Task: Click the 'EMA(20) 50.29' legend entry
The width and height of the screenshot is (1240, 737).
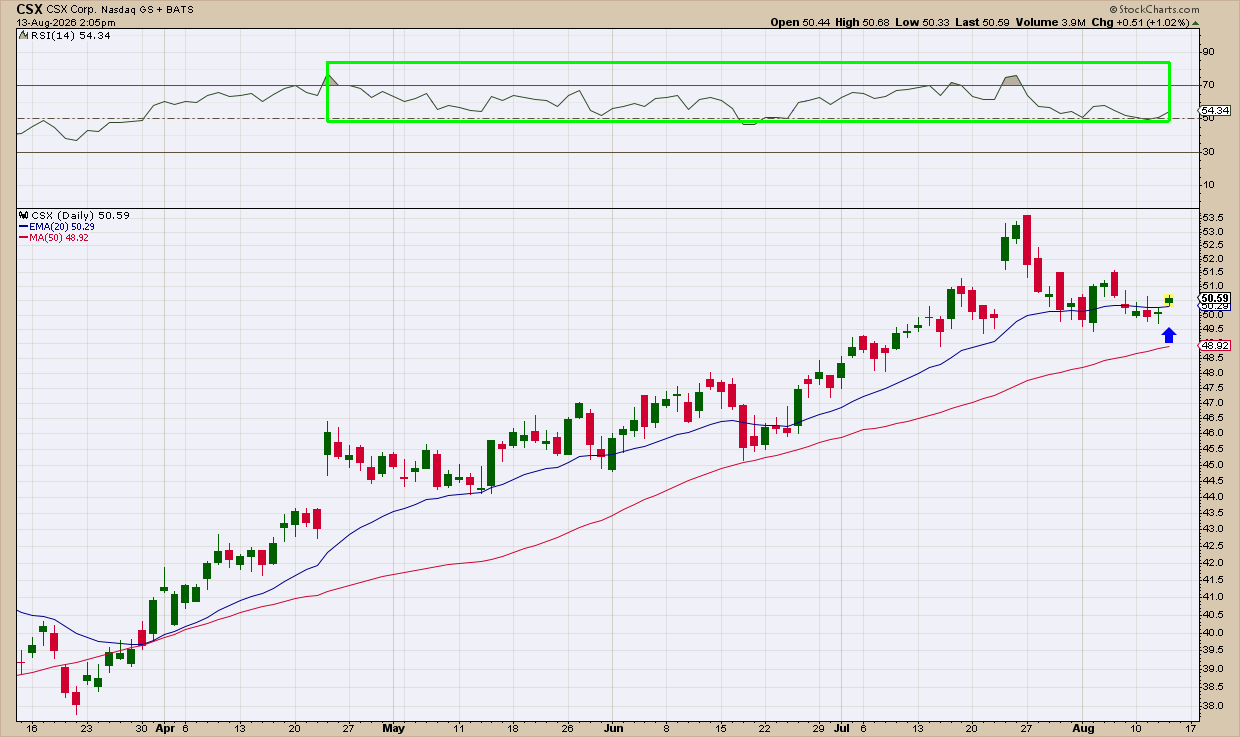Action: point(61,227)
